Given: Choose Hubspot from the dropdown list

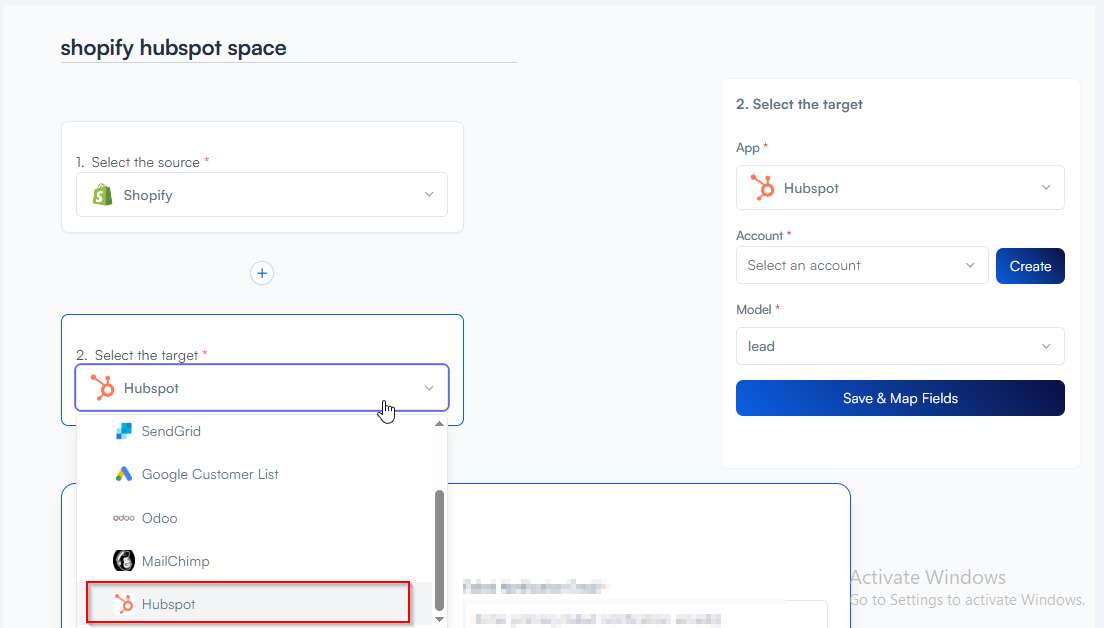Looking at the screenshot, I should pyautogui.click(x=169, y=604).
